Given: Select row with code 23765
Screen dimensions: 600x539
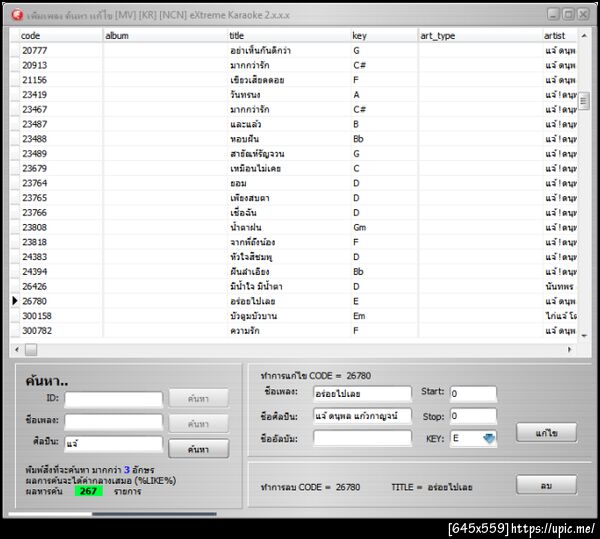Looking at the screenshot, I should [x=293, y=198].
